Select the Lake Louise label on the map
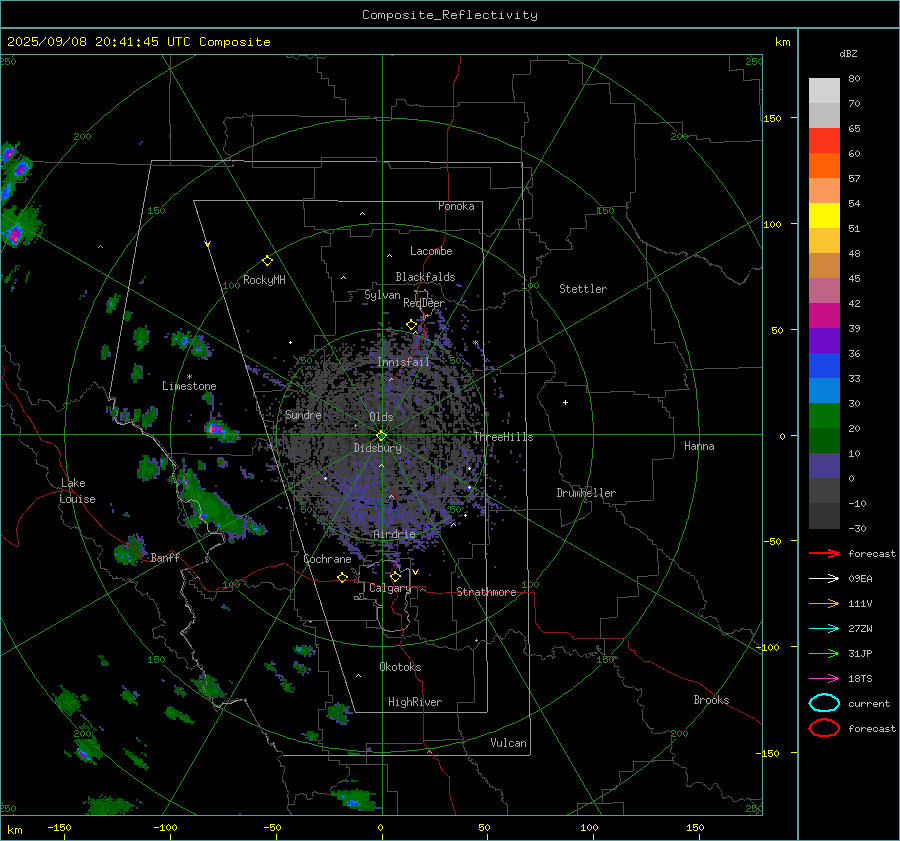Screen dimensions: 900x841 [x=77, y=491]
